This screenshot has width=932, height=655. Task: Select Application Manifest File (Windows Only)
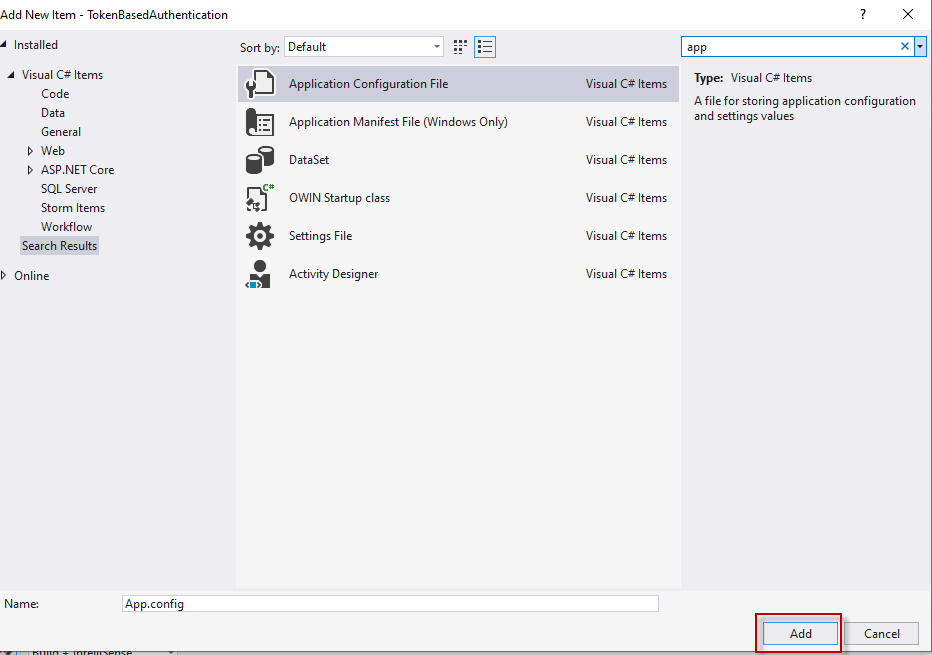click(x=398, y=122)
